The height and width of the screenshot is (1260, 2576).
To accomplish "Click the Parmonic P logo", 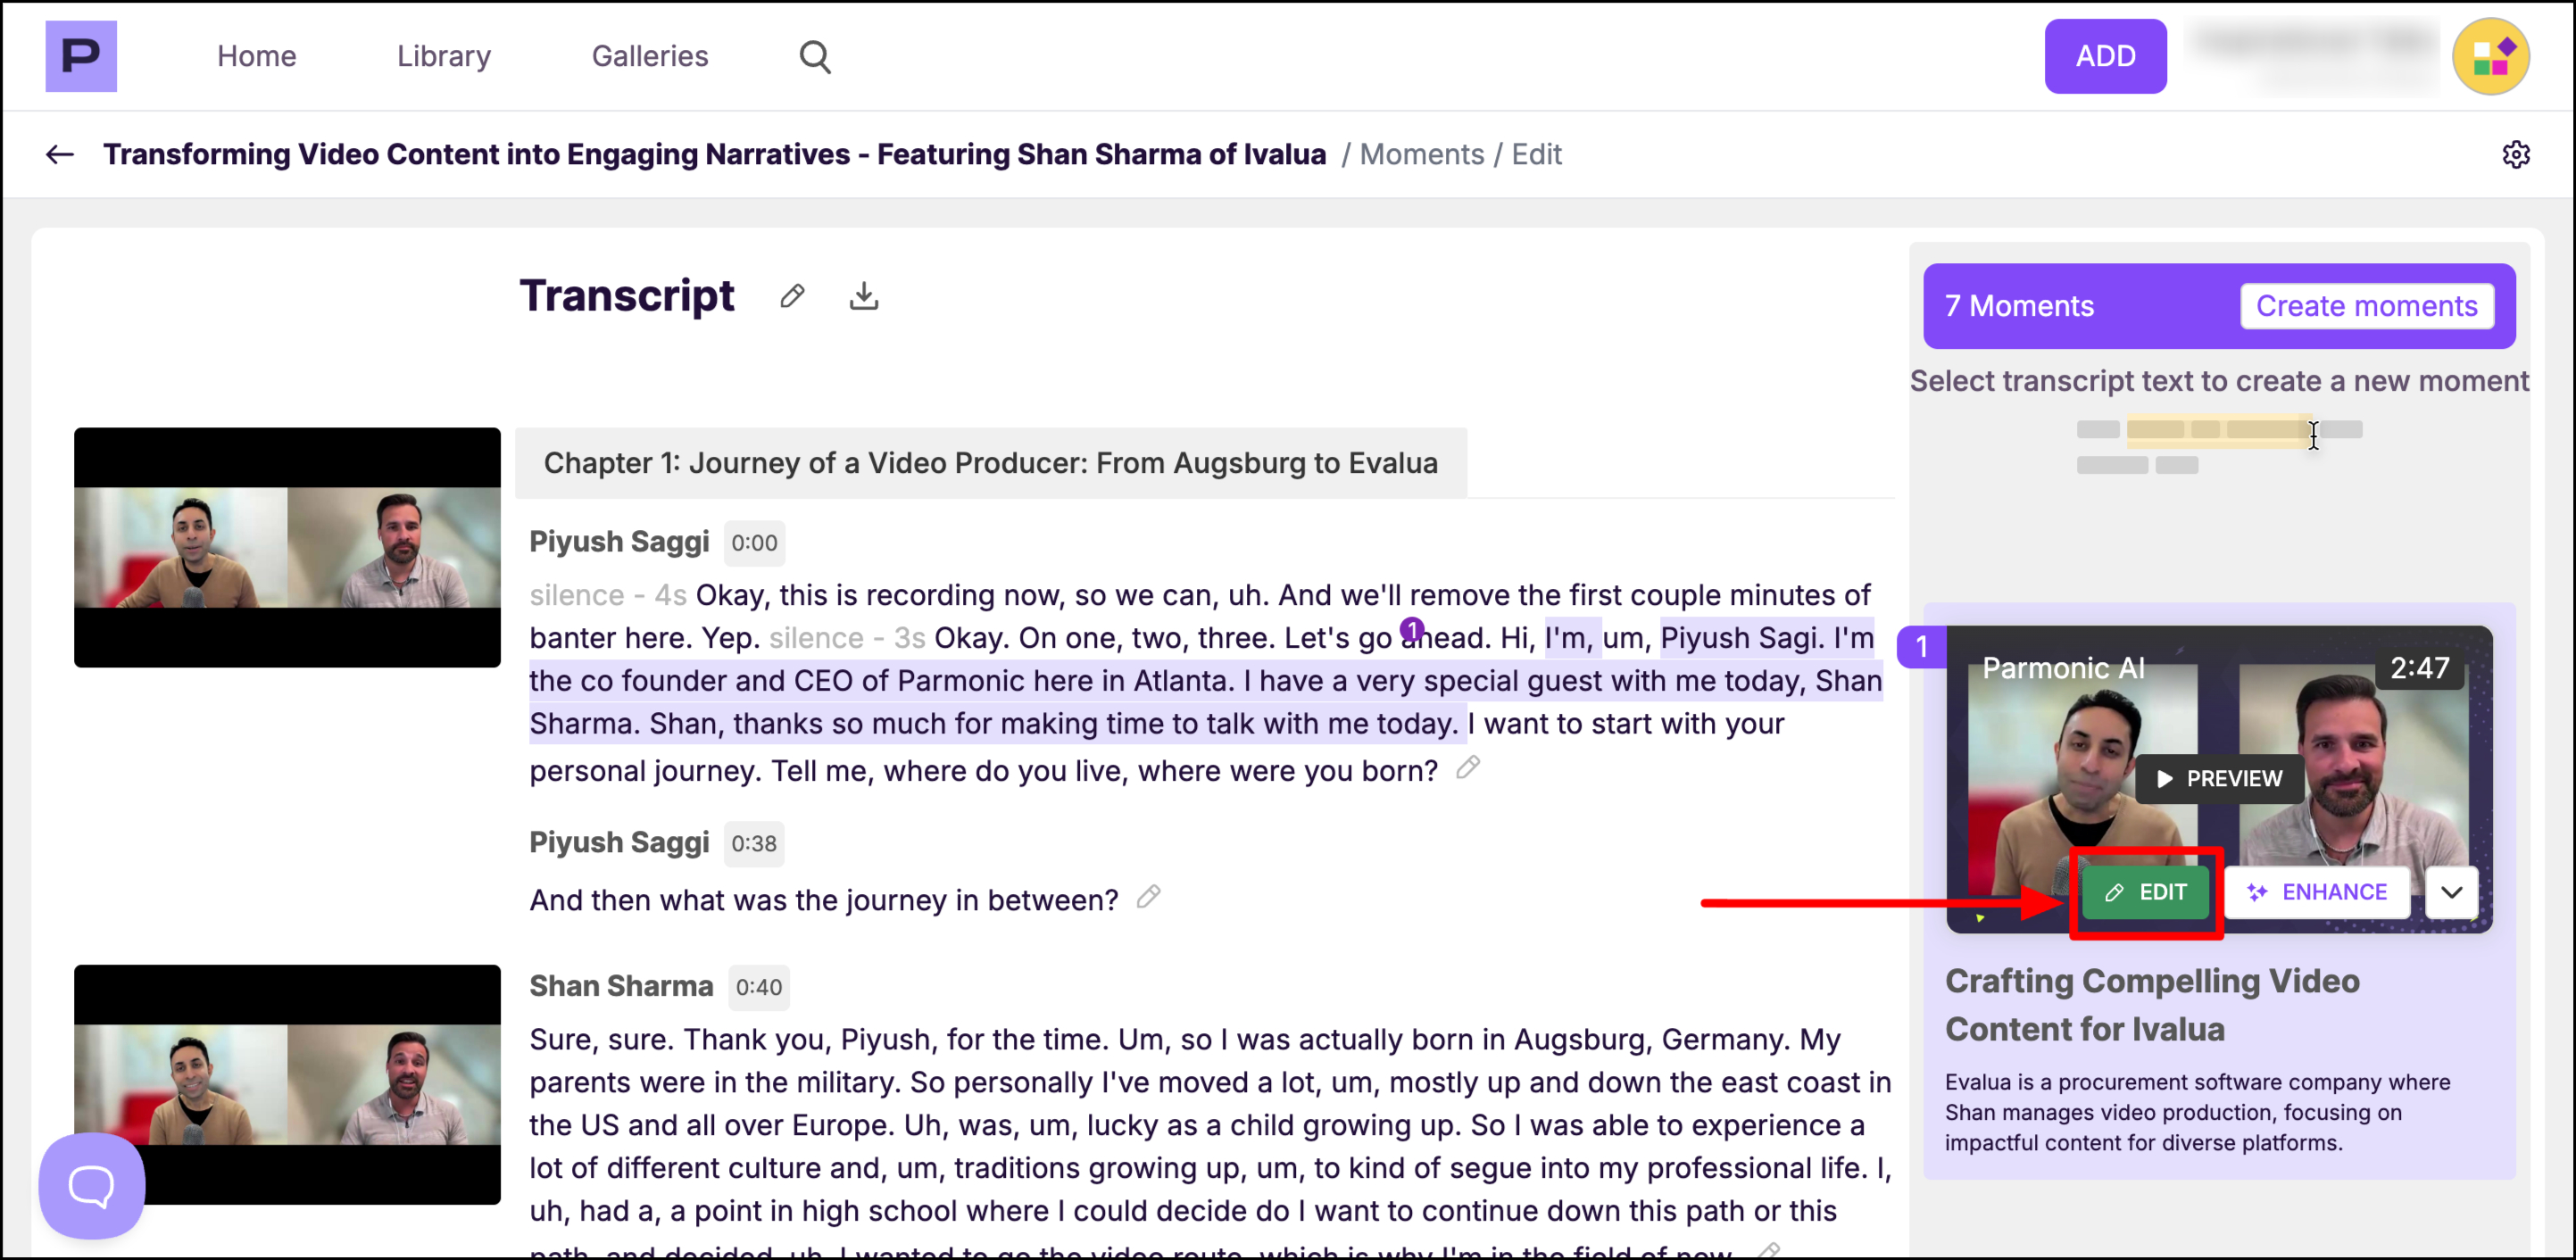I will click(81, 56).
